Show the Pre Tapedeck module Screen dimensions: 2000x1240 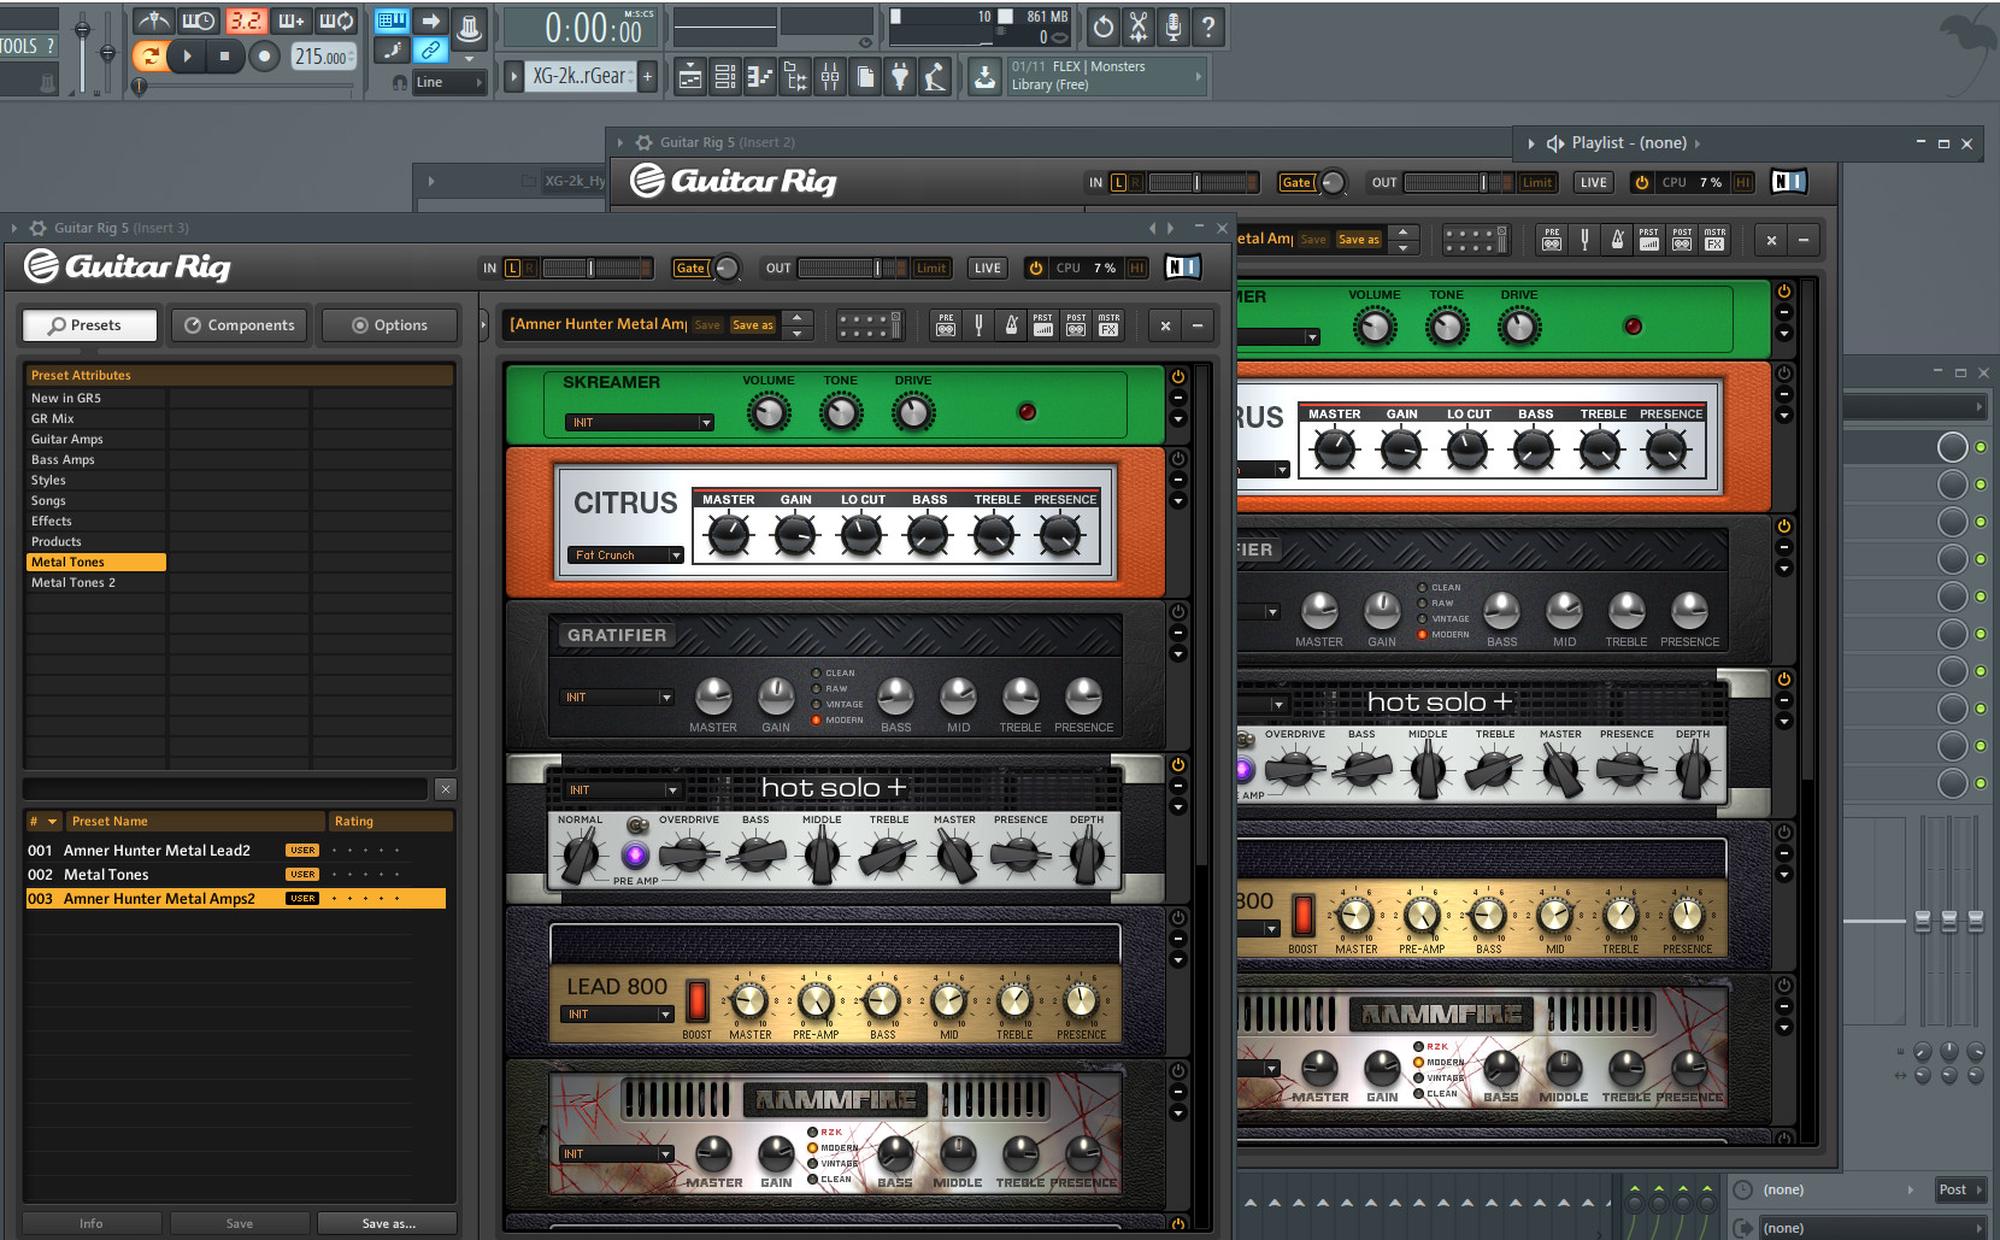[945, 325]
